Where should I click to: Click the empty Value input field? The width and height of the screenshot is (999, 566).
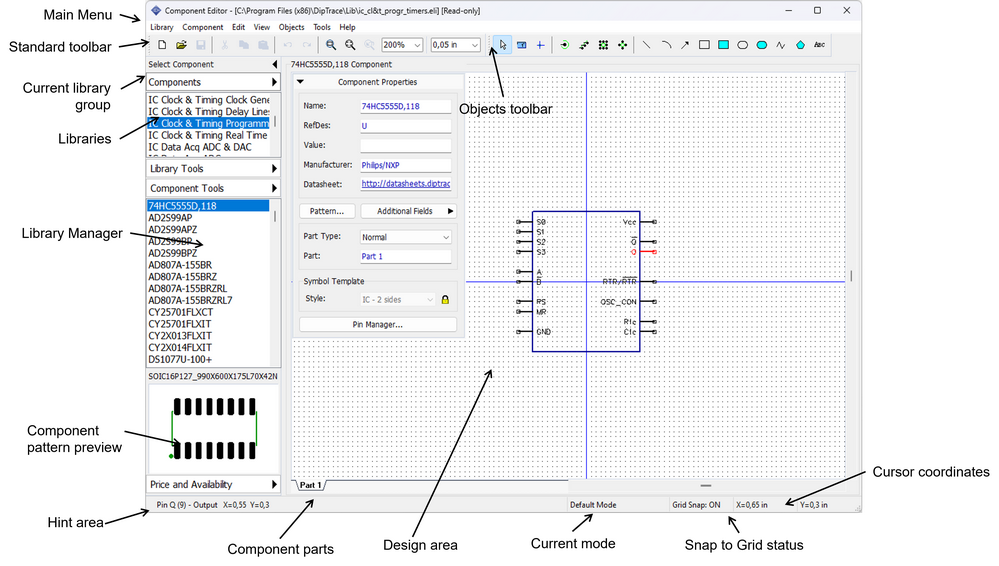pyautogui.click(x=405, y=145)
